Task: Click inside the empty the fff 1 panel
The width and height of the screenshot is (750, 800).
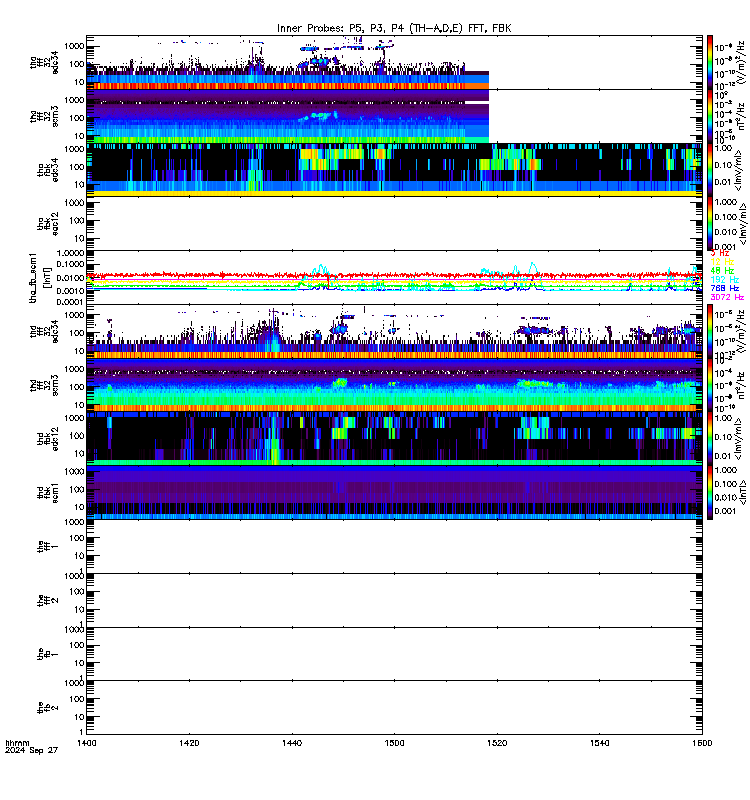Action: tap(394, 546)
